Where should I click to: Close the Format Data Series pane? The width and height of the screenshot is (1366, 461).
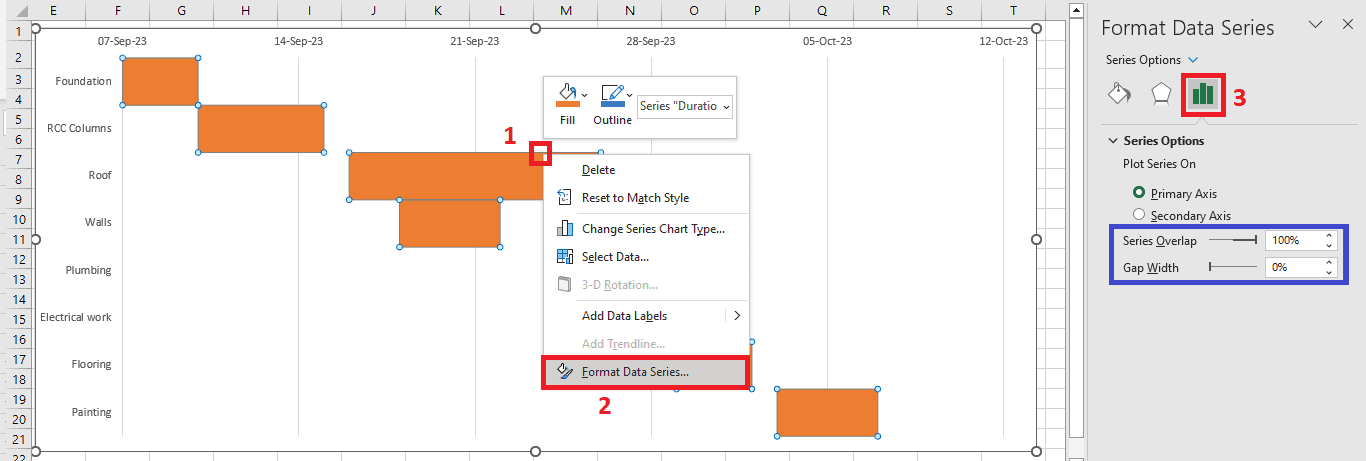[x=1347, y=25]
